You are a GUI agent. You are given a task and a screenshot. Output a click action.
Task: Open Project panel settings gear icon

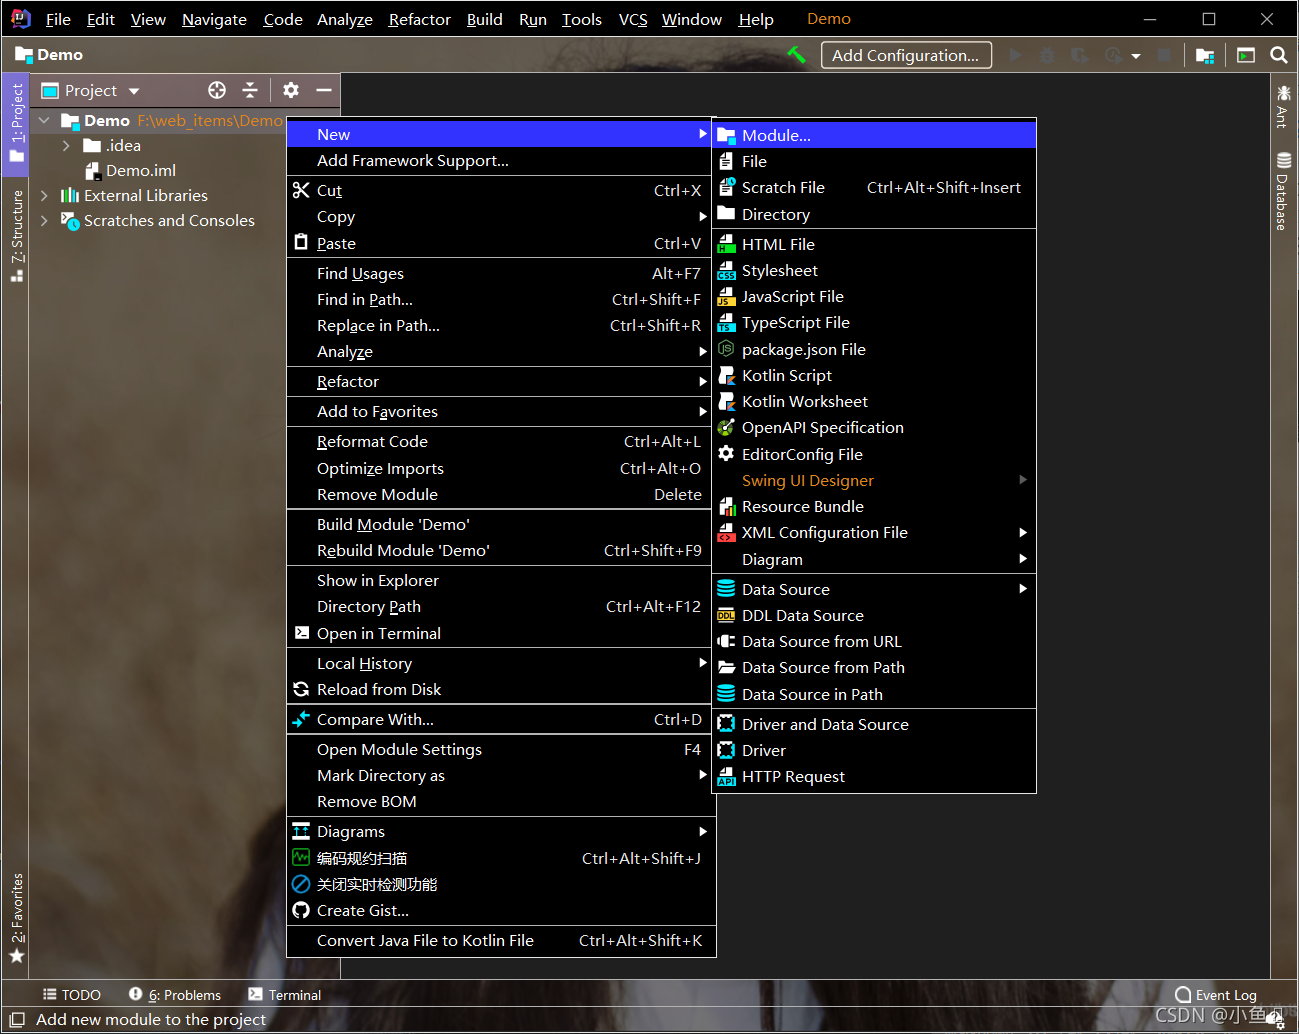click(x=291, y=90)
